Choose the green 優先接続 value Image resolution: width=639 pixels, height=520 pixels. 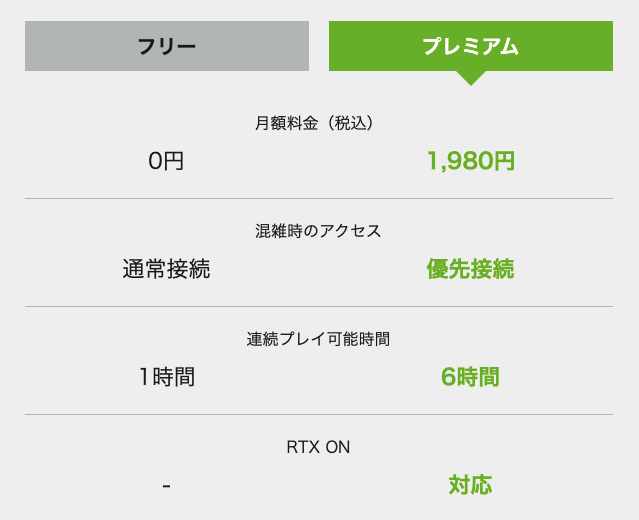pos(471,269)
